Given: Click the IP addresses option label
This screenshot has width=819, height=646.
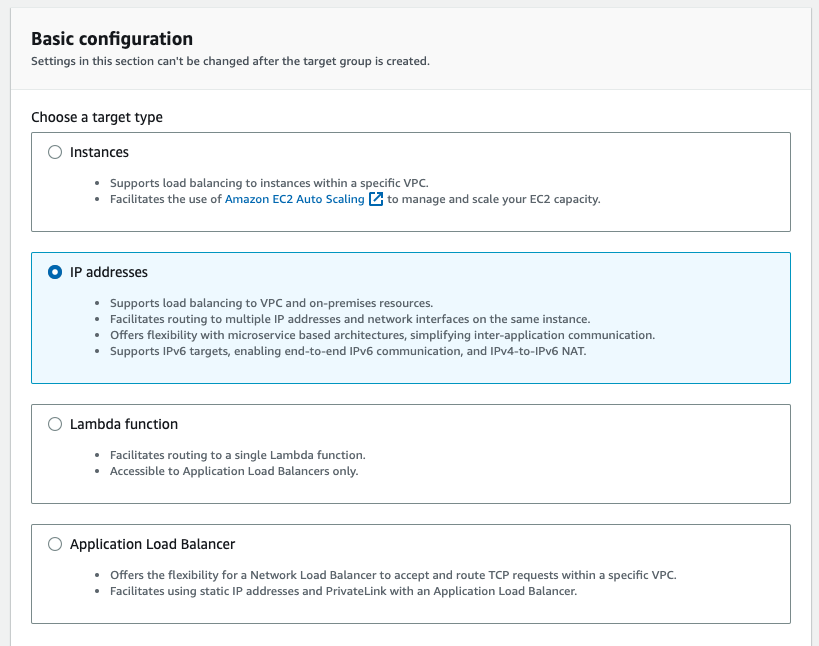Looking at the screenshot, I should pyautogui.click(x=109, y=272).
